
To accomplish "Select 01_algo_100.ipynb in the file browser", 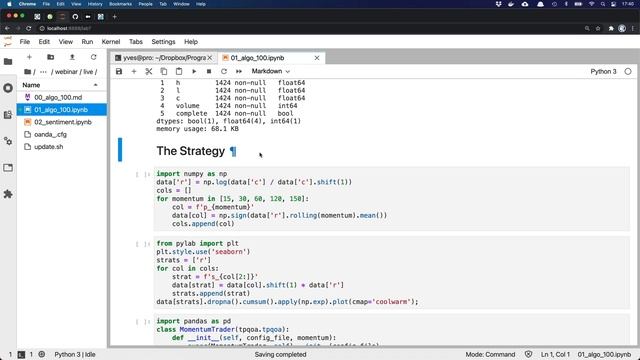I will (x=62, y=109).
